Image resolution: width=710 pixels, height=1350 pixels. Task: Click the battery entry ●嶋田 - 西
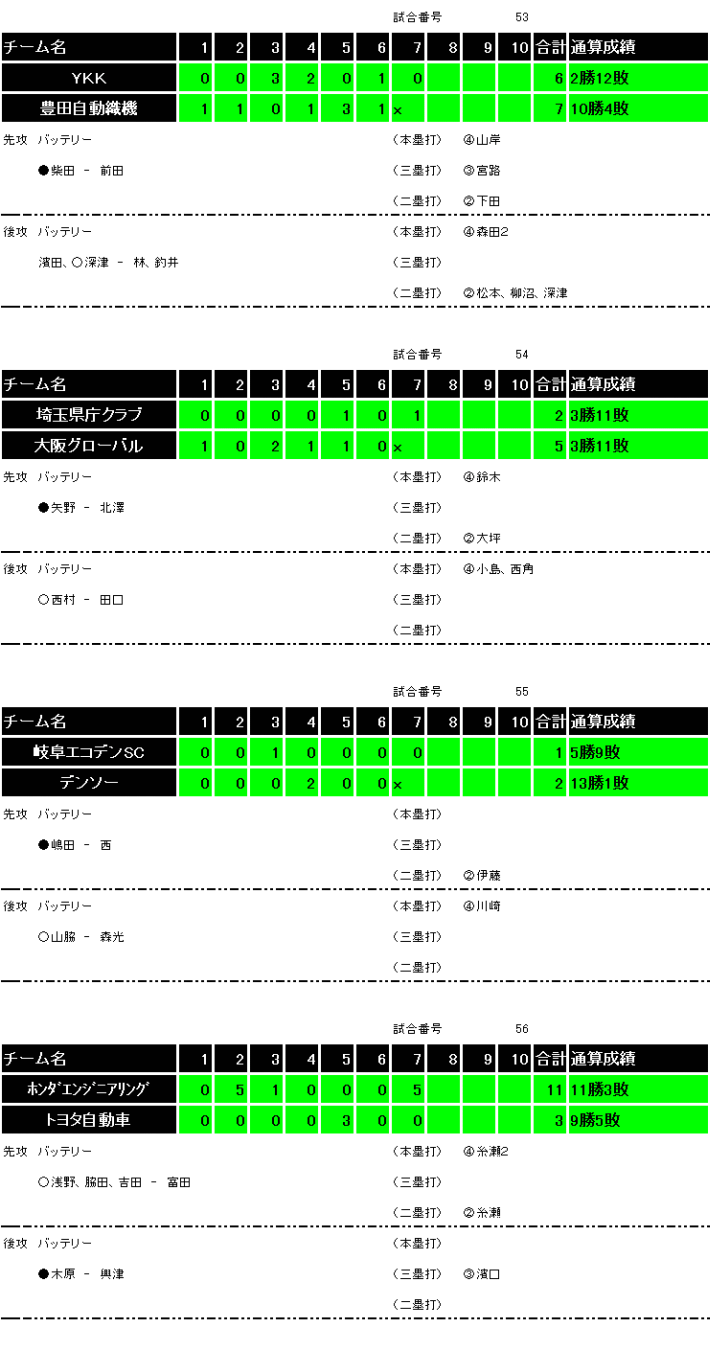click(x=75, y=845)
